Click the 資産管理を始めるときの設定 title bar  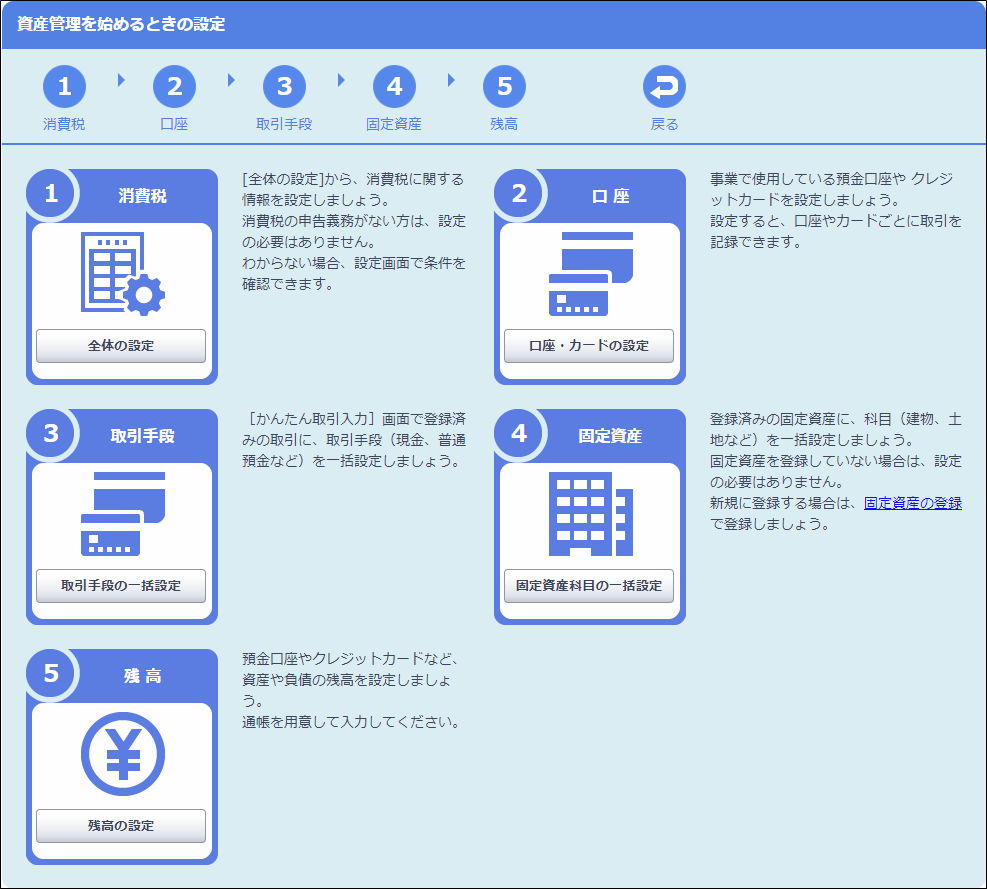coord(121,24)
